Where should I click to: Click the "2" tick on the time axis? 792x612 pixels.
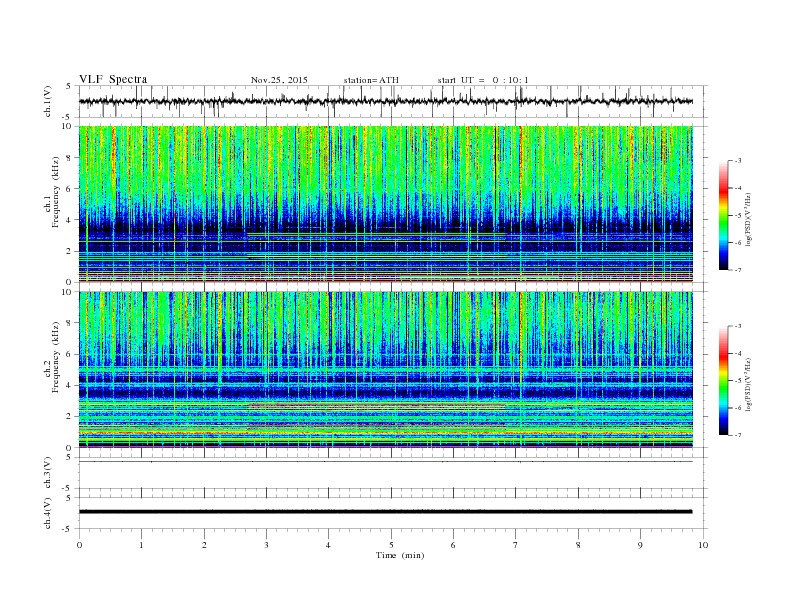204,545
